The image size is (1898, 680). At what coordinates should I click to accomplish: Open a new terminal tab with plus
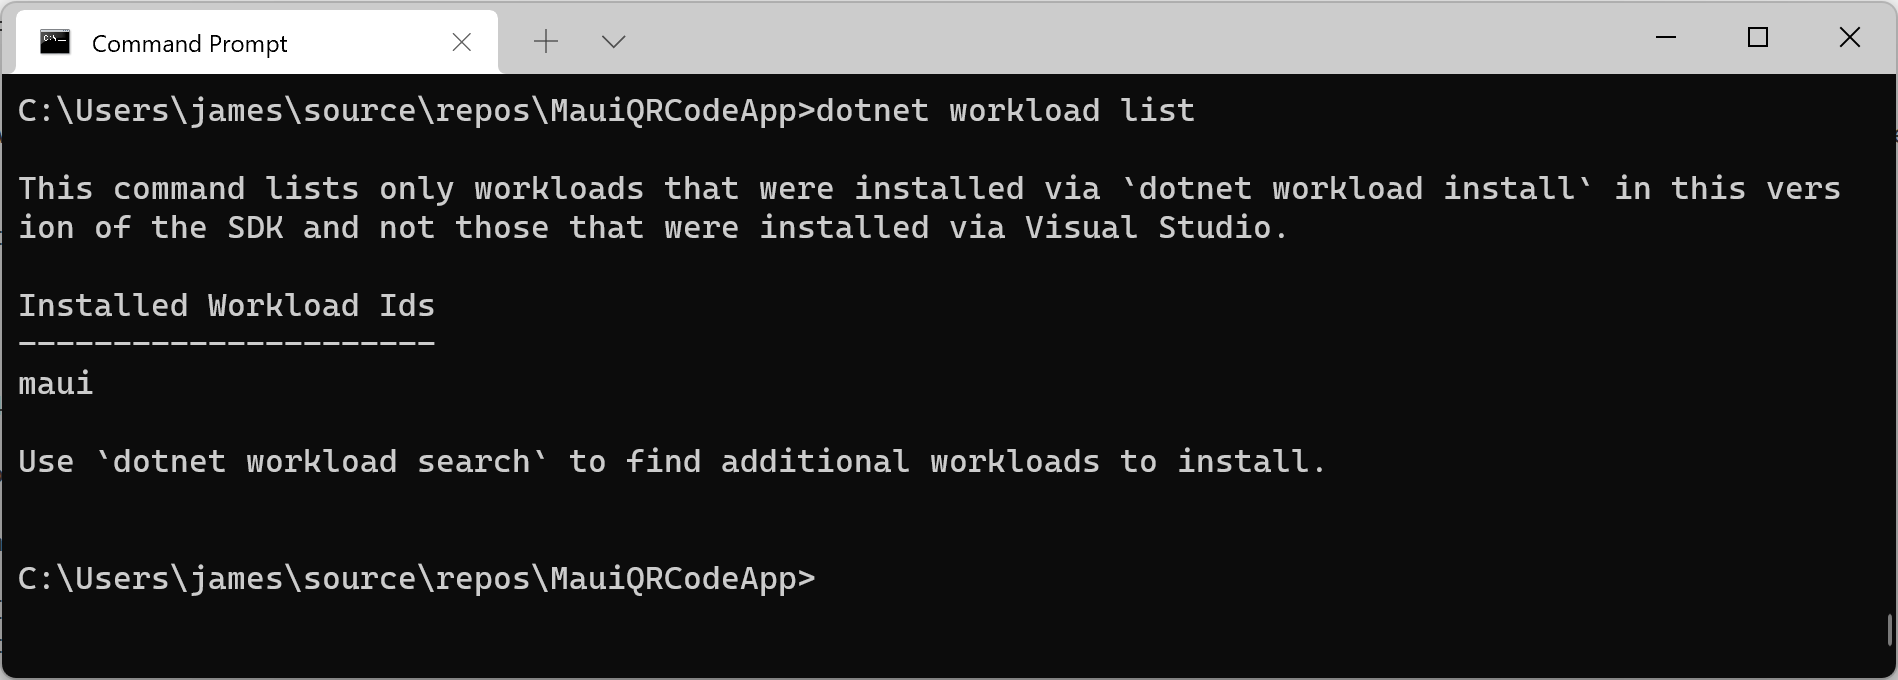click(546, 41)
